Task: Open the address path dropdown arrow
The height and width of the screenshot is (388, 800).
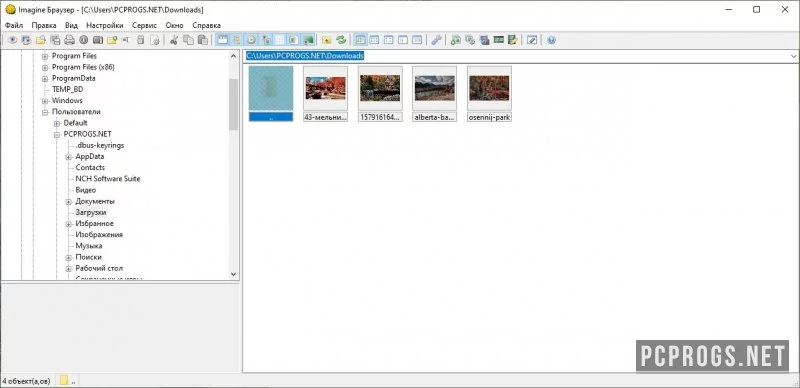Action: 793,56
